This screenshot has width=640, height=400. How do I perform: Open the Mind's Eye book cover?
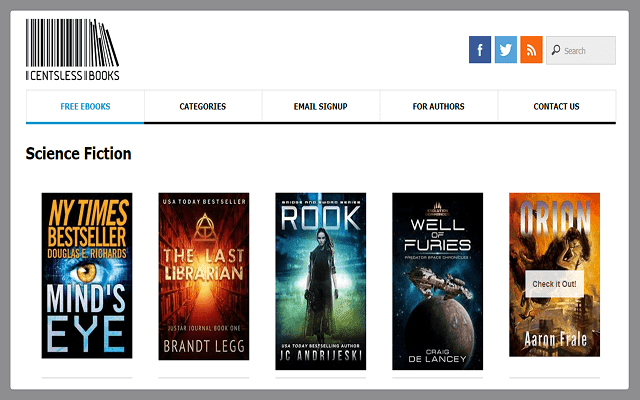87,275
